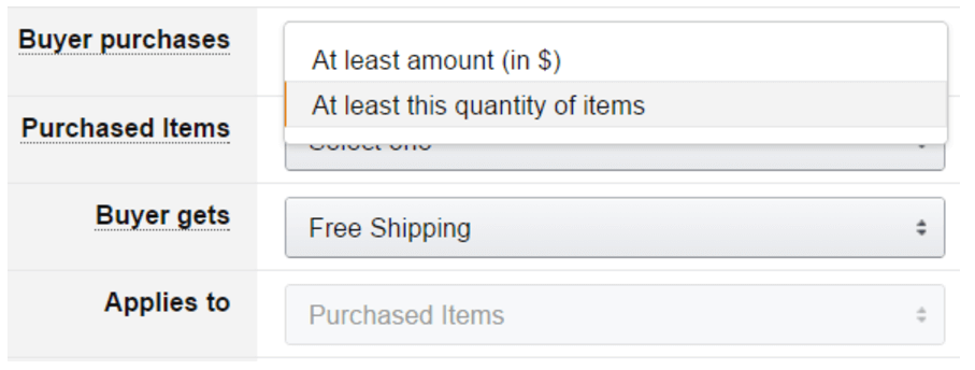Viewport: 975px width, 370px height.
Task: Click the 'Buyer purchases' help label
Action: click(x=124, y=40)
